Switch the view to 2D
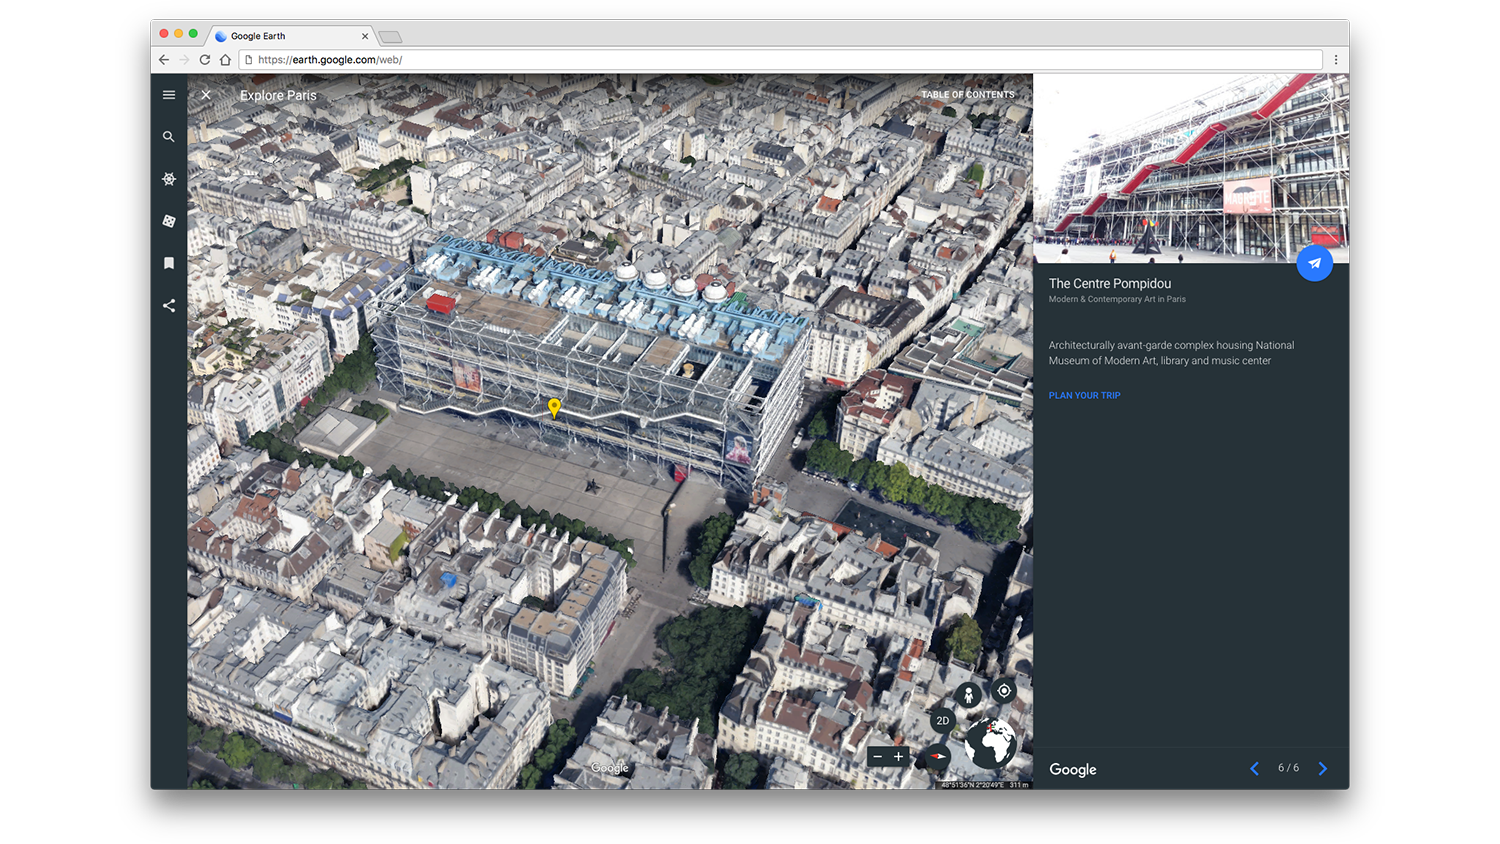Viewport: 1500px width, 844px height. [942, 720]
